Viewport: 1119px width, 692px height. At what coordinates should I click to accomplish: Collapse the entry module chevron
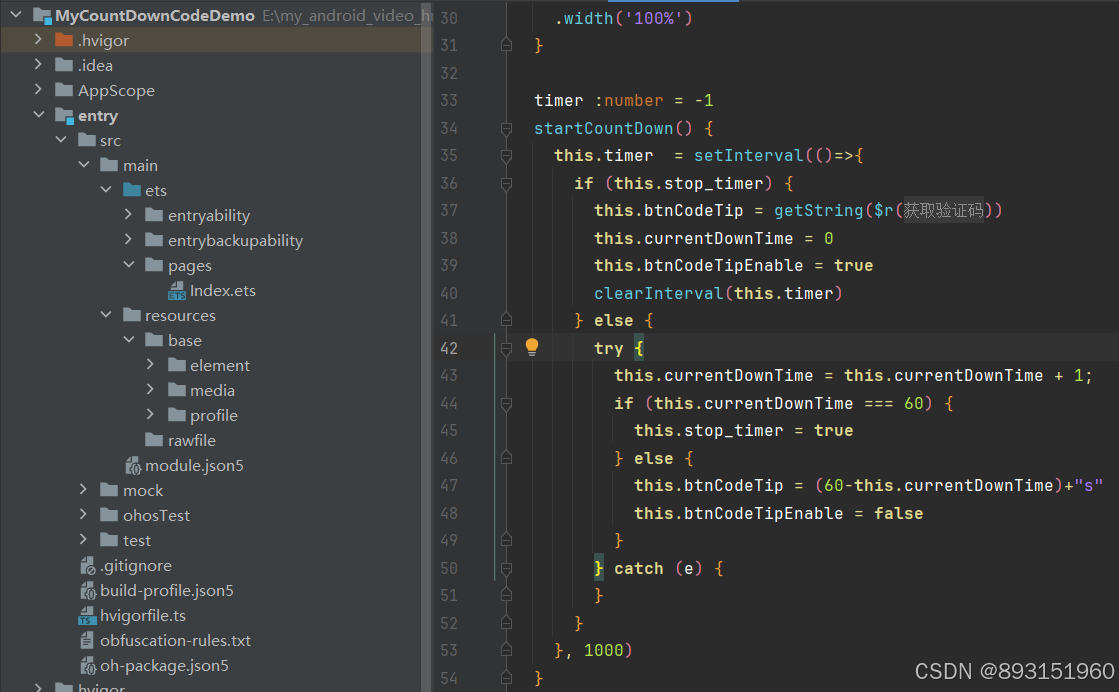click(x=39, y=114)
